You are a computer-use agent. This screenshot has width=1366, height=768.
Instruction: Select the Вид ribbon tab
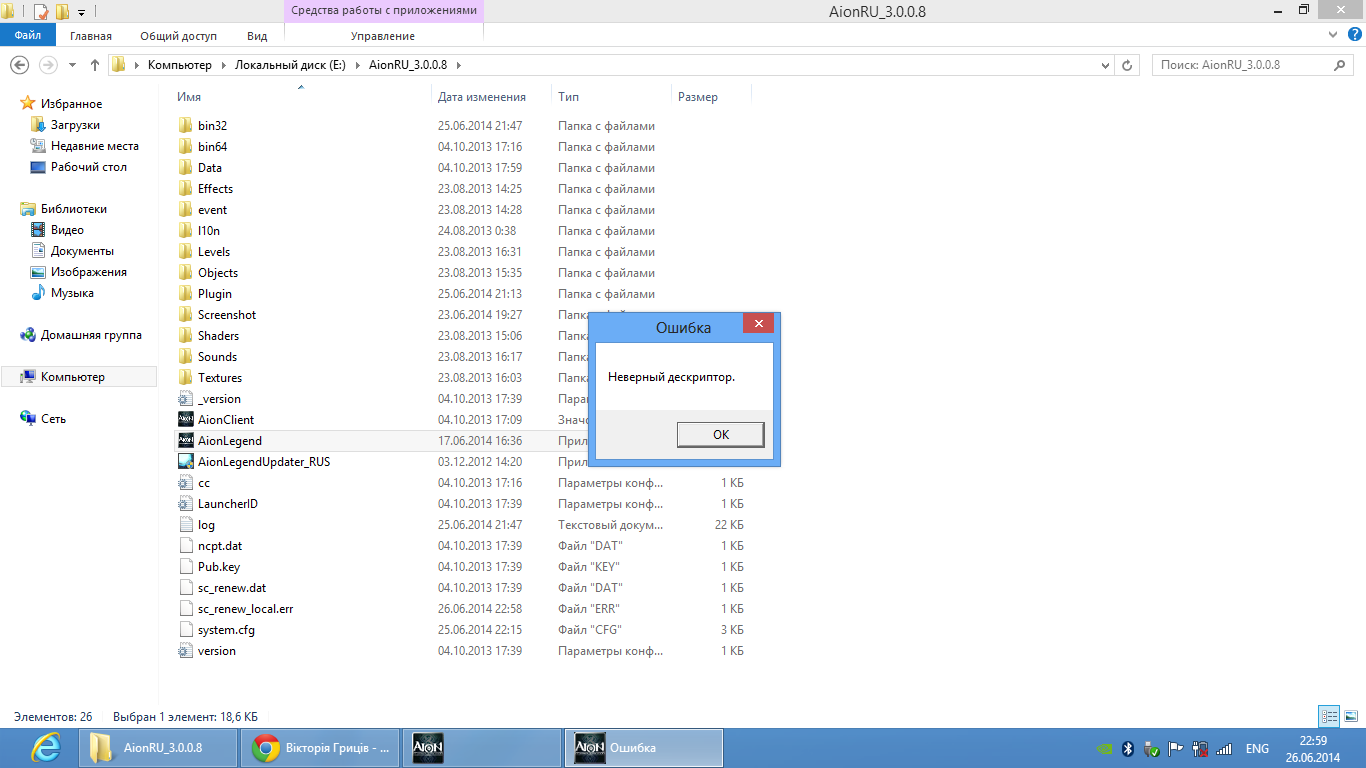(x=257, y=36)
